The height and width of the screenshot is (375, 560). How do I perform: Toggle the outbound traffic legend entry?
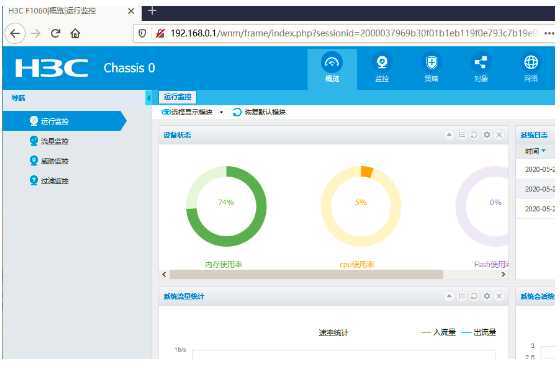pos(479,332)
